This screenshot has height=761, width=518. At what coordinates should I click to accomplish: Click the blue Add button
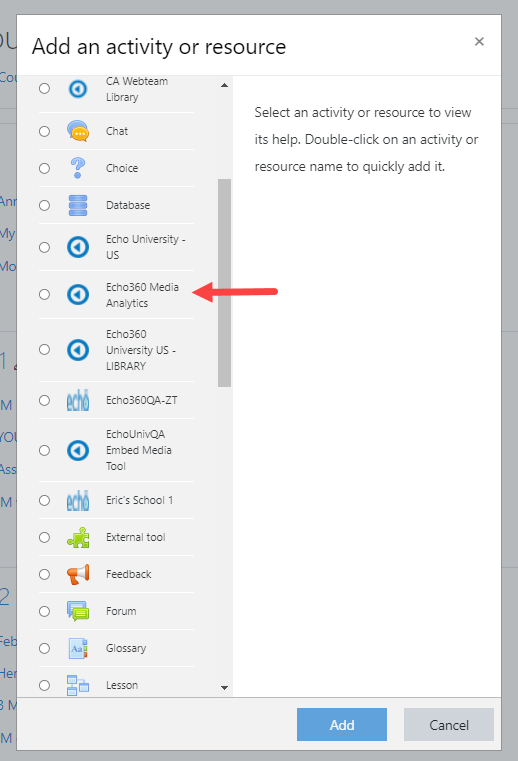(x=342, y=725)
